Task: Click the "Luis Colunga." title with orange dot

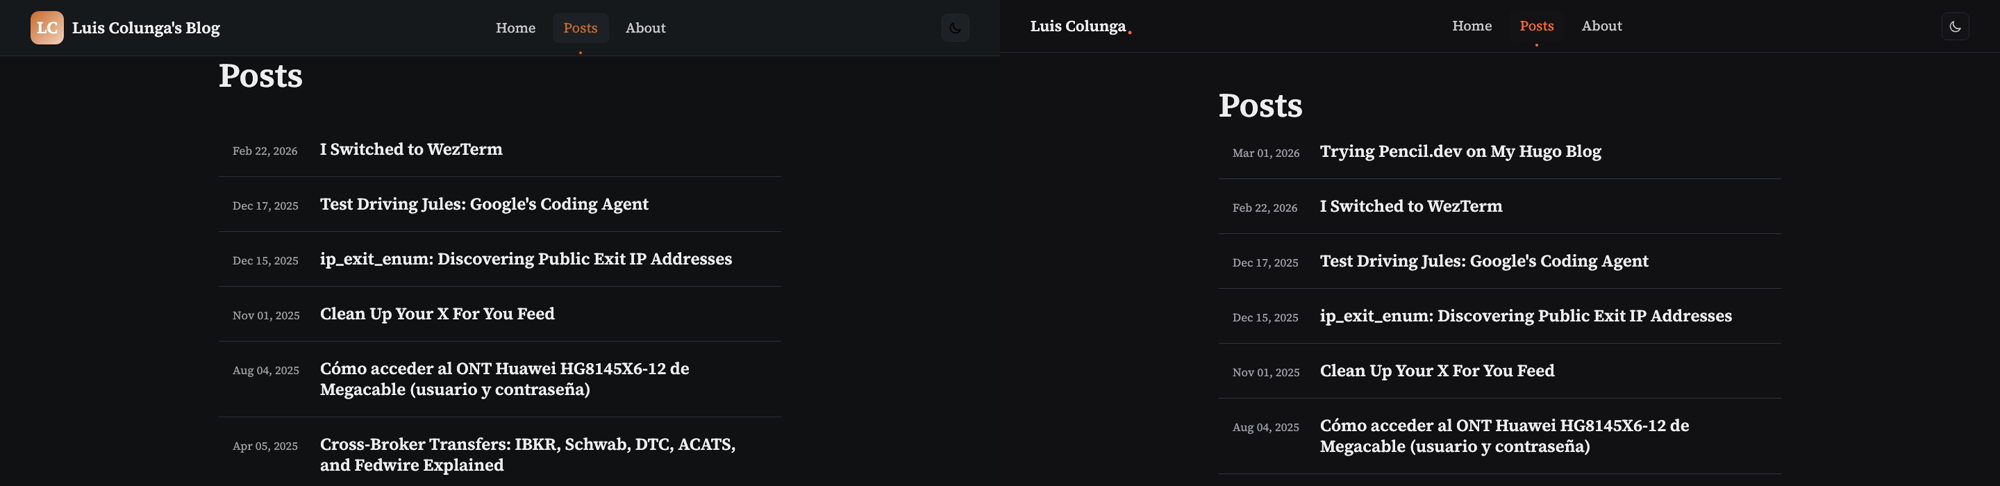Action: [1078, 26]
